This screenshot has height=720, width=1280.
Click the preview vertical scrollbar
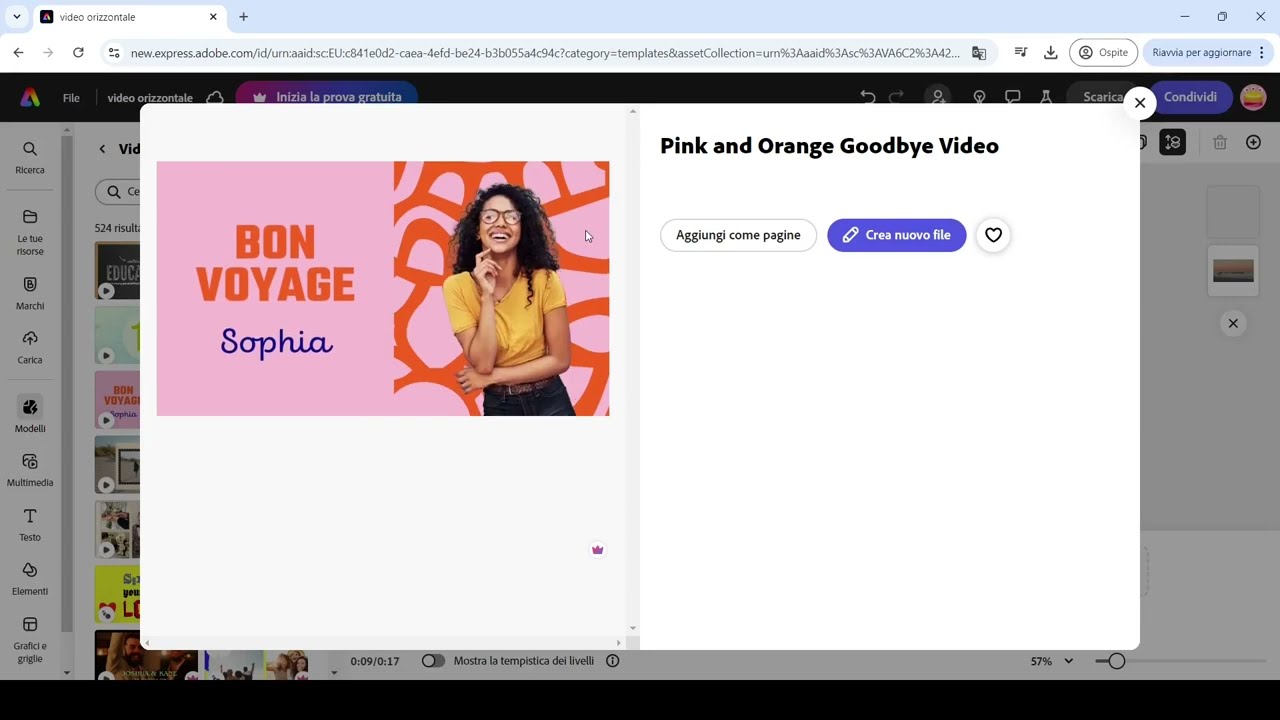pyautogui.click(x=633, y=370)
